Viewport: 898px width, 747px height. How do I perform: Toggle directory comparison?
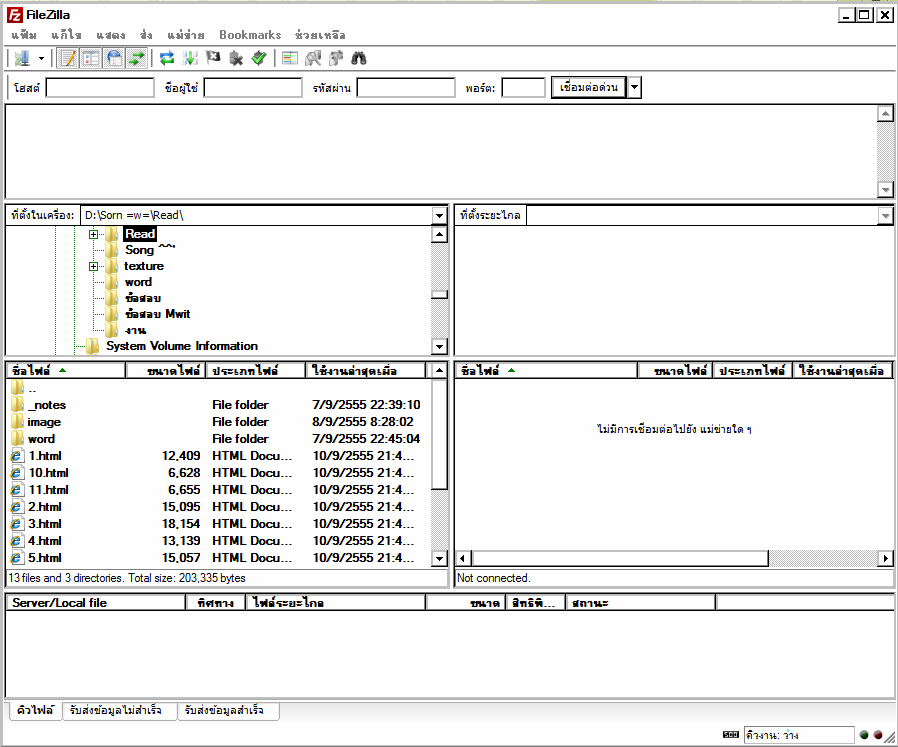click(x=313, y=58)
